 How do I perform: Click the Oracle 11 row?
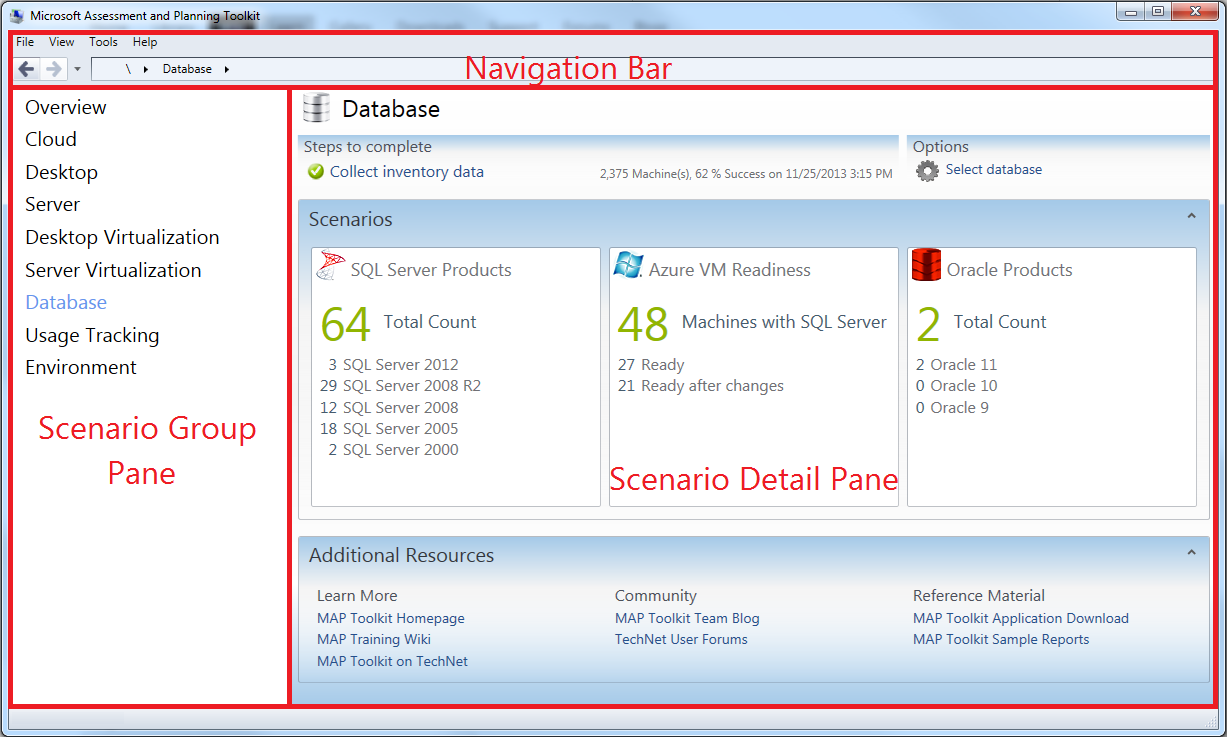957,365
